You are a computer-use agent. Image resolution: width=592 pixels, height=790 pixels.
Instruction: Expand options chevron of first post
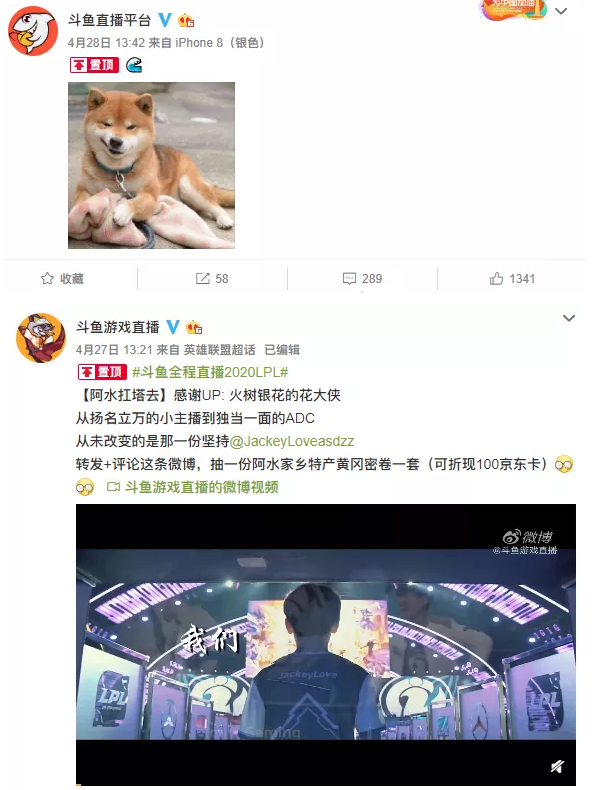click(x=561, y=11)
